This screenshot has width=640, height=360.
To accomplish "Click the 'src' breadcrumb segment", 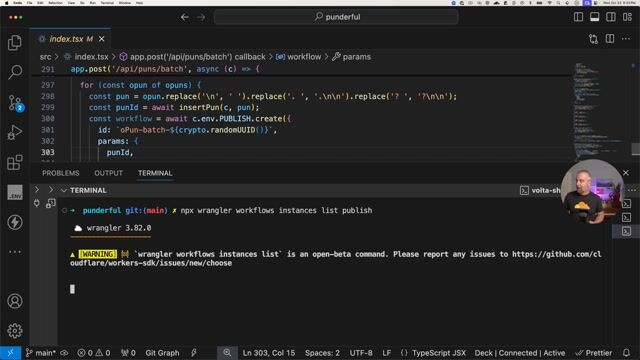I will [x=45, y=57].
